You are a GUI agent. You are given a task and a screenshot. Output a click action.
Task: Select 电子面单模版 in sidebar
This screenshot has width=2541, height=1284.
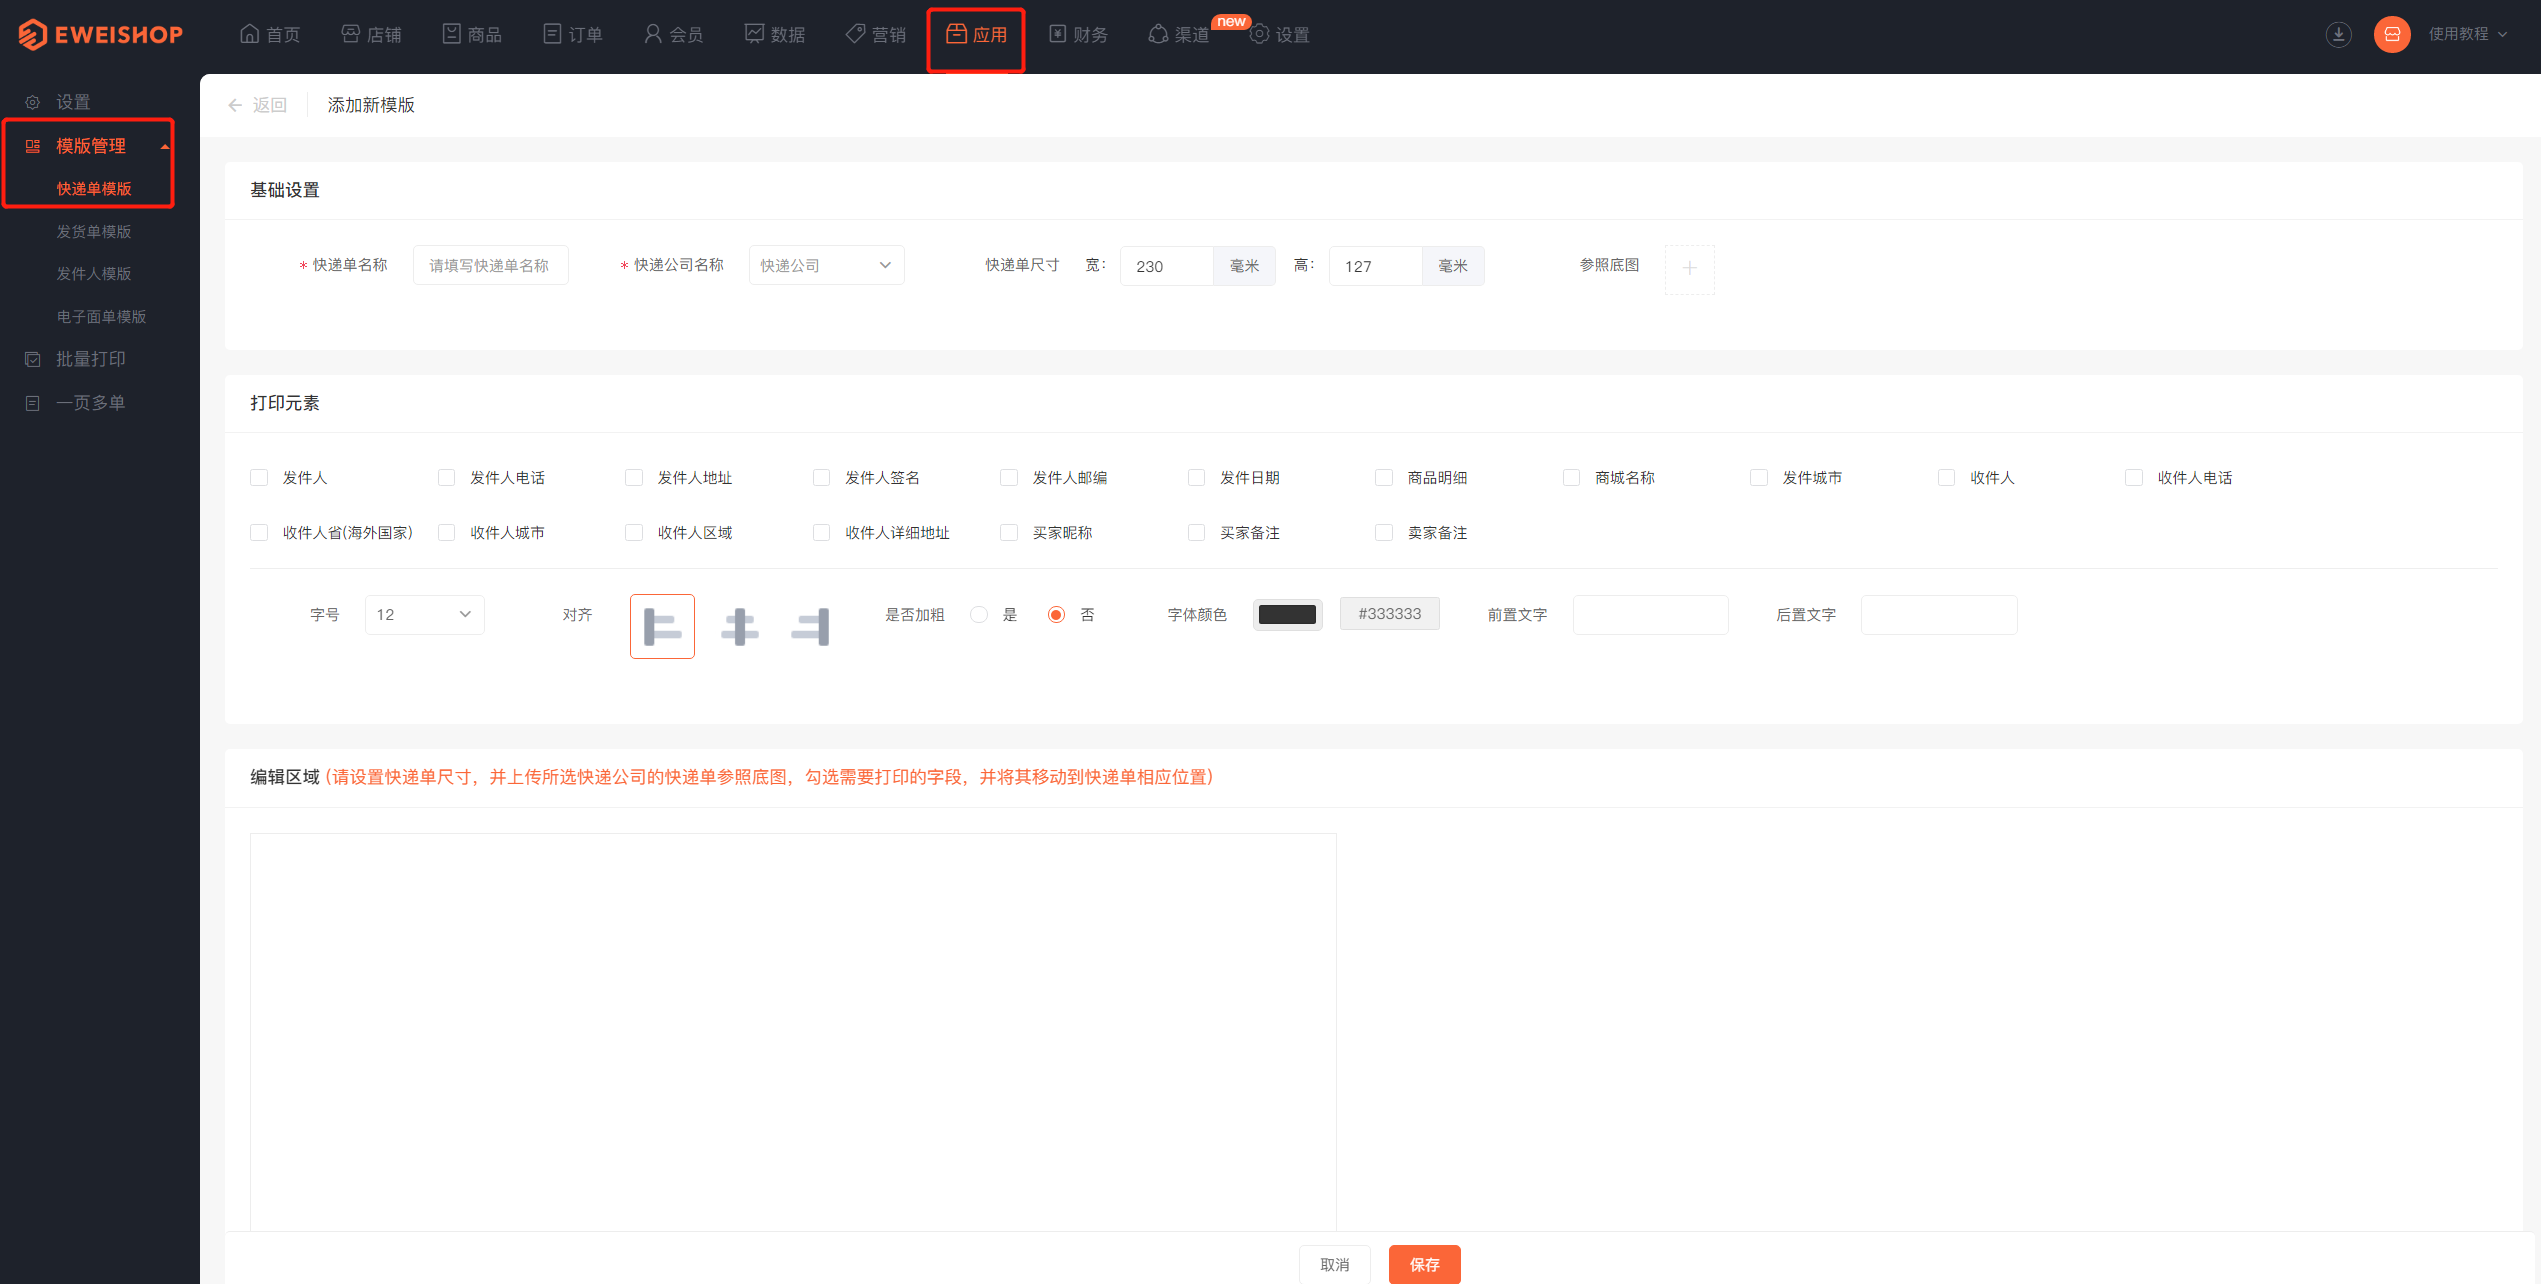(101, 316)
